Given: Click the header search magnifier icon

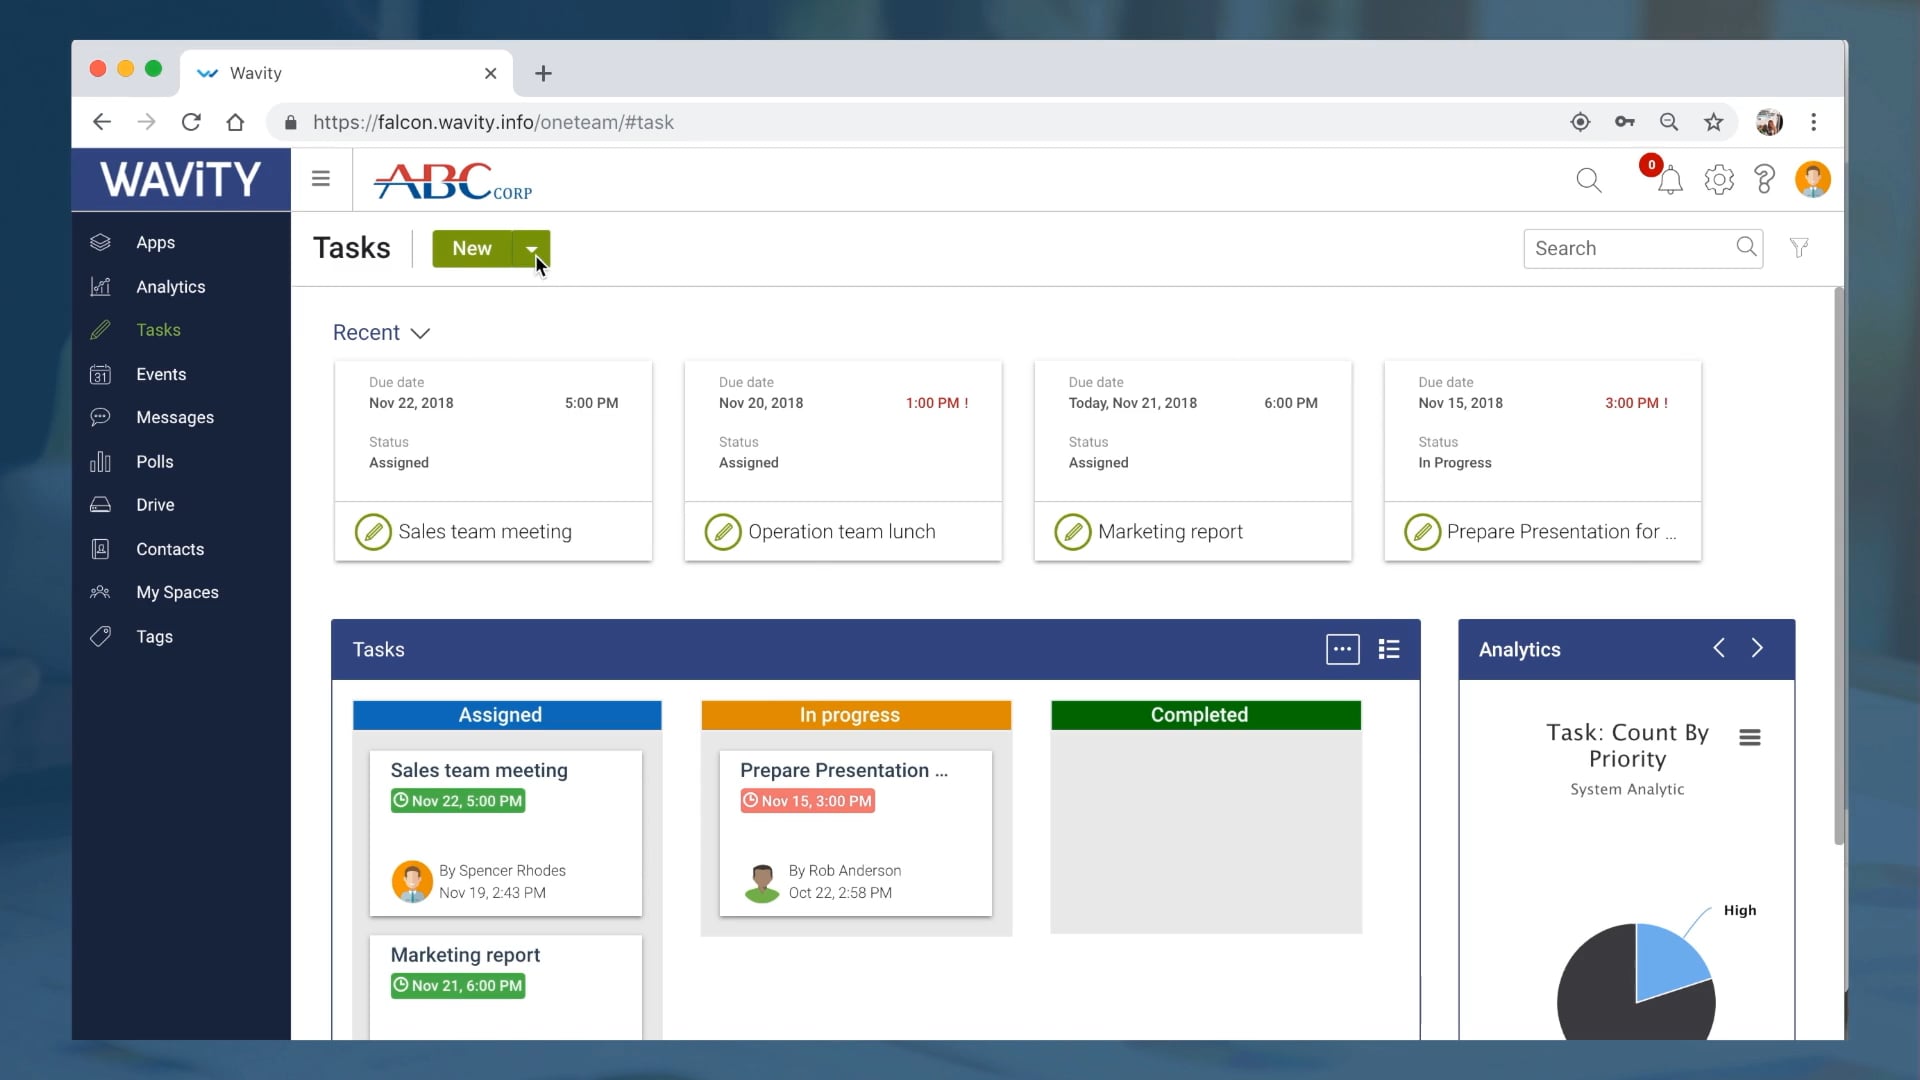Looking at the screenshot, I should 1588,180.
